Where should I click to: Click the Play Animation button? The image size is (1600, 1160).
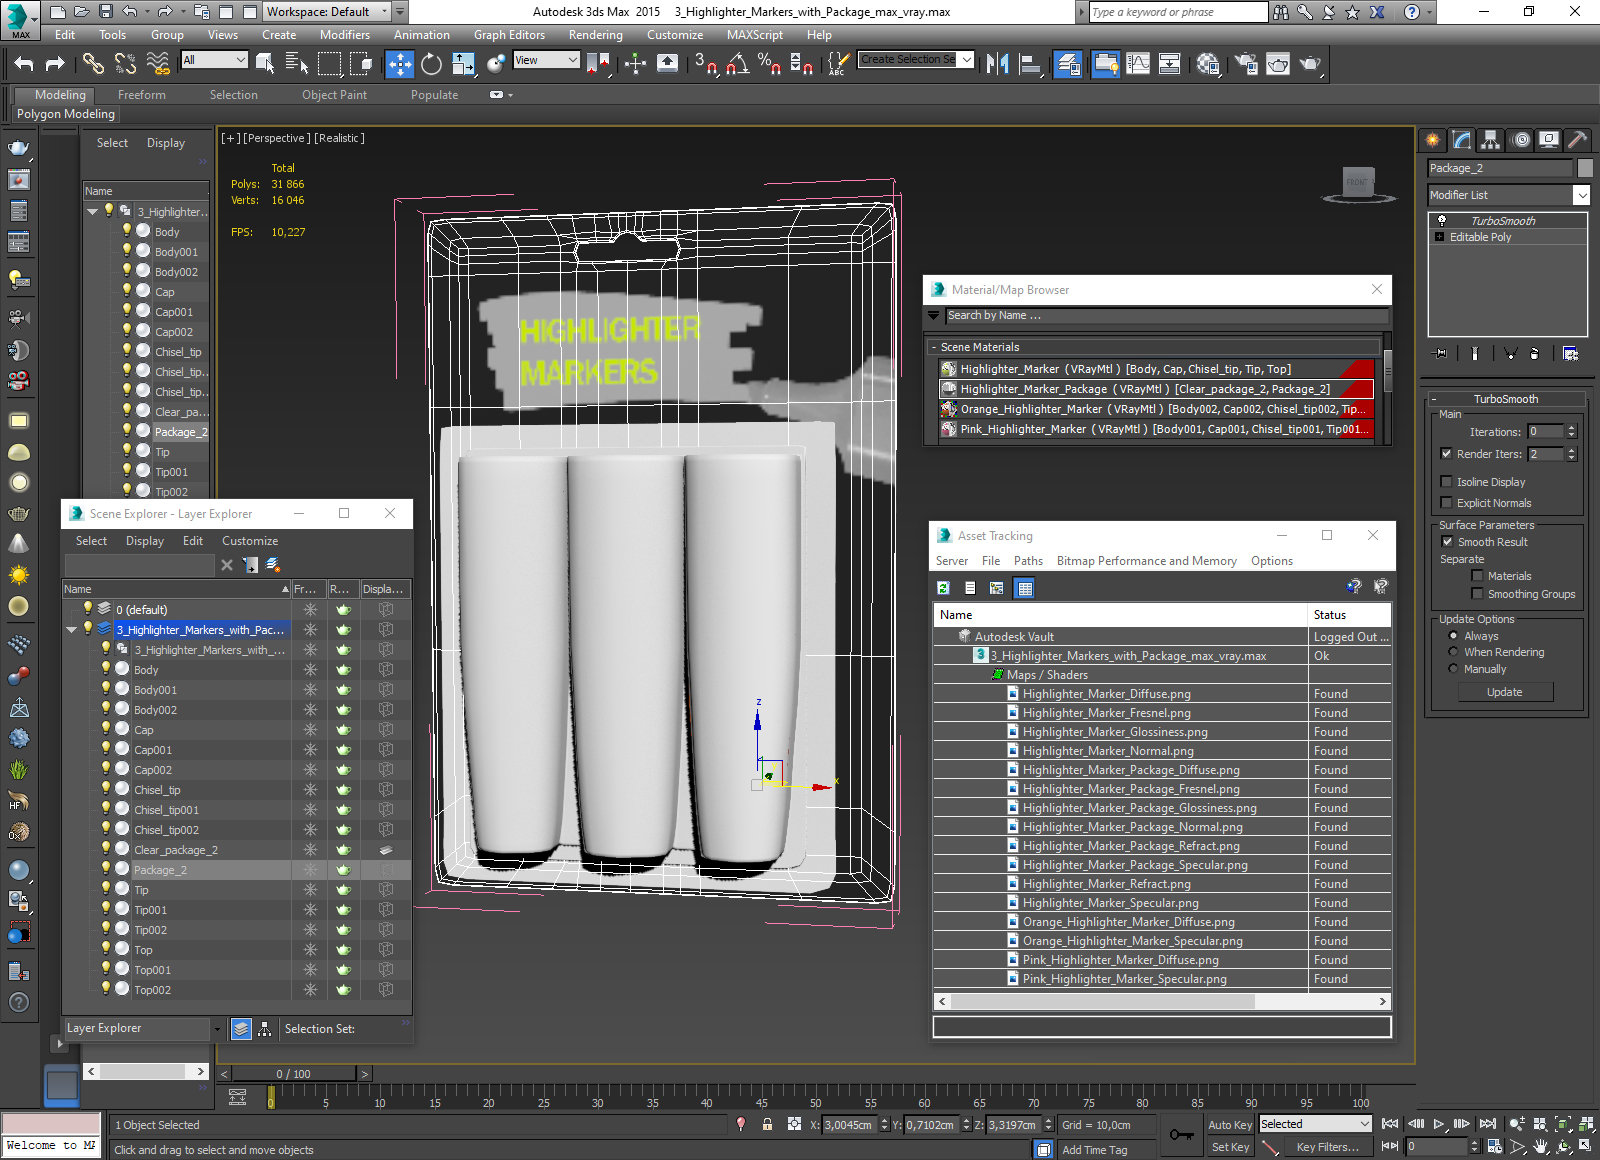point(1439,1124)
